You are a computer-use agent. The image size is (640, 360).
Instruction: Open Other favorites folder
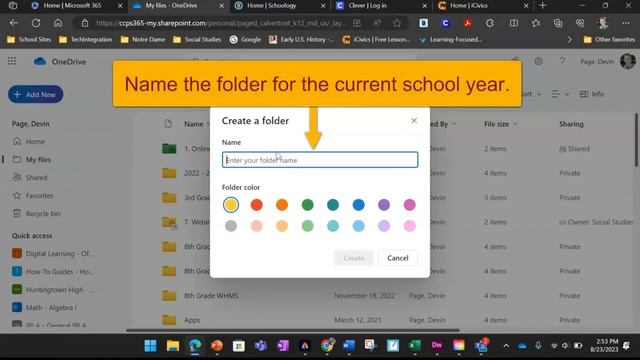pyautogui.click(x=609, y=40)
